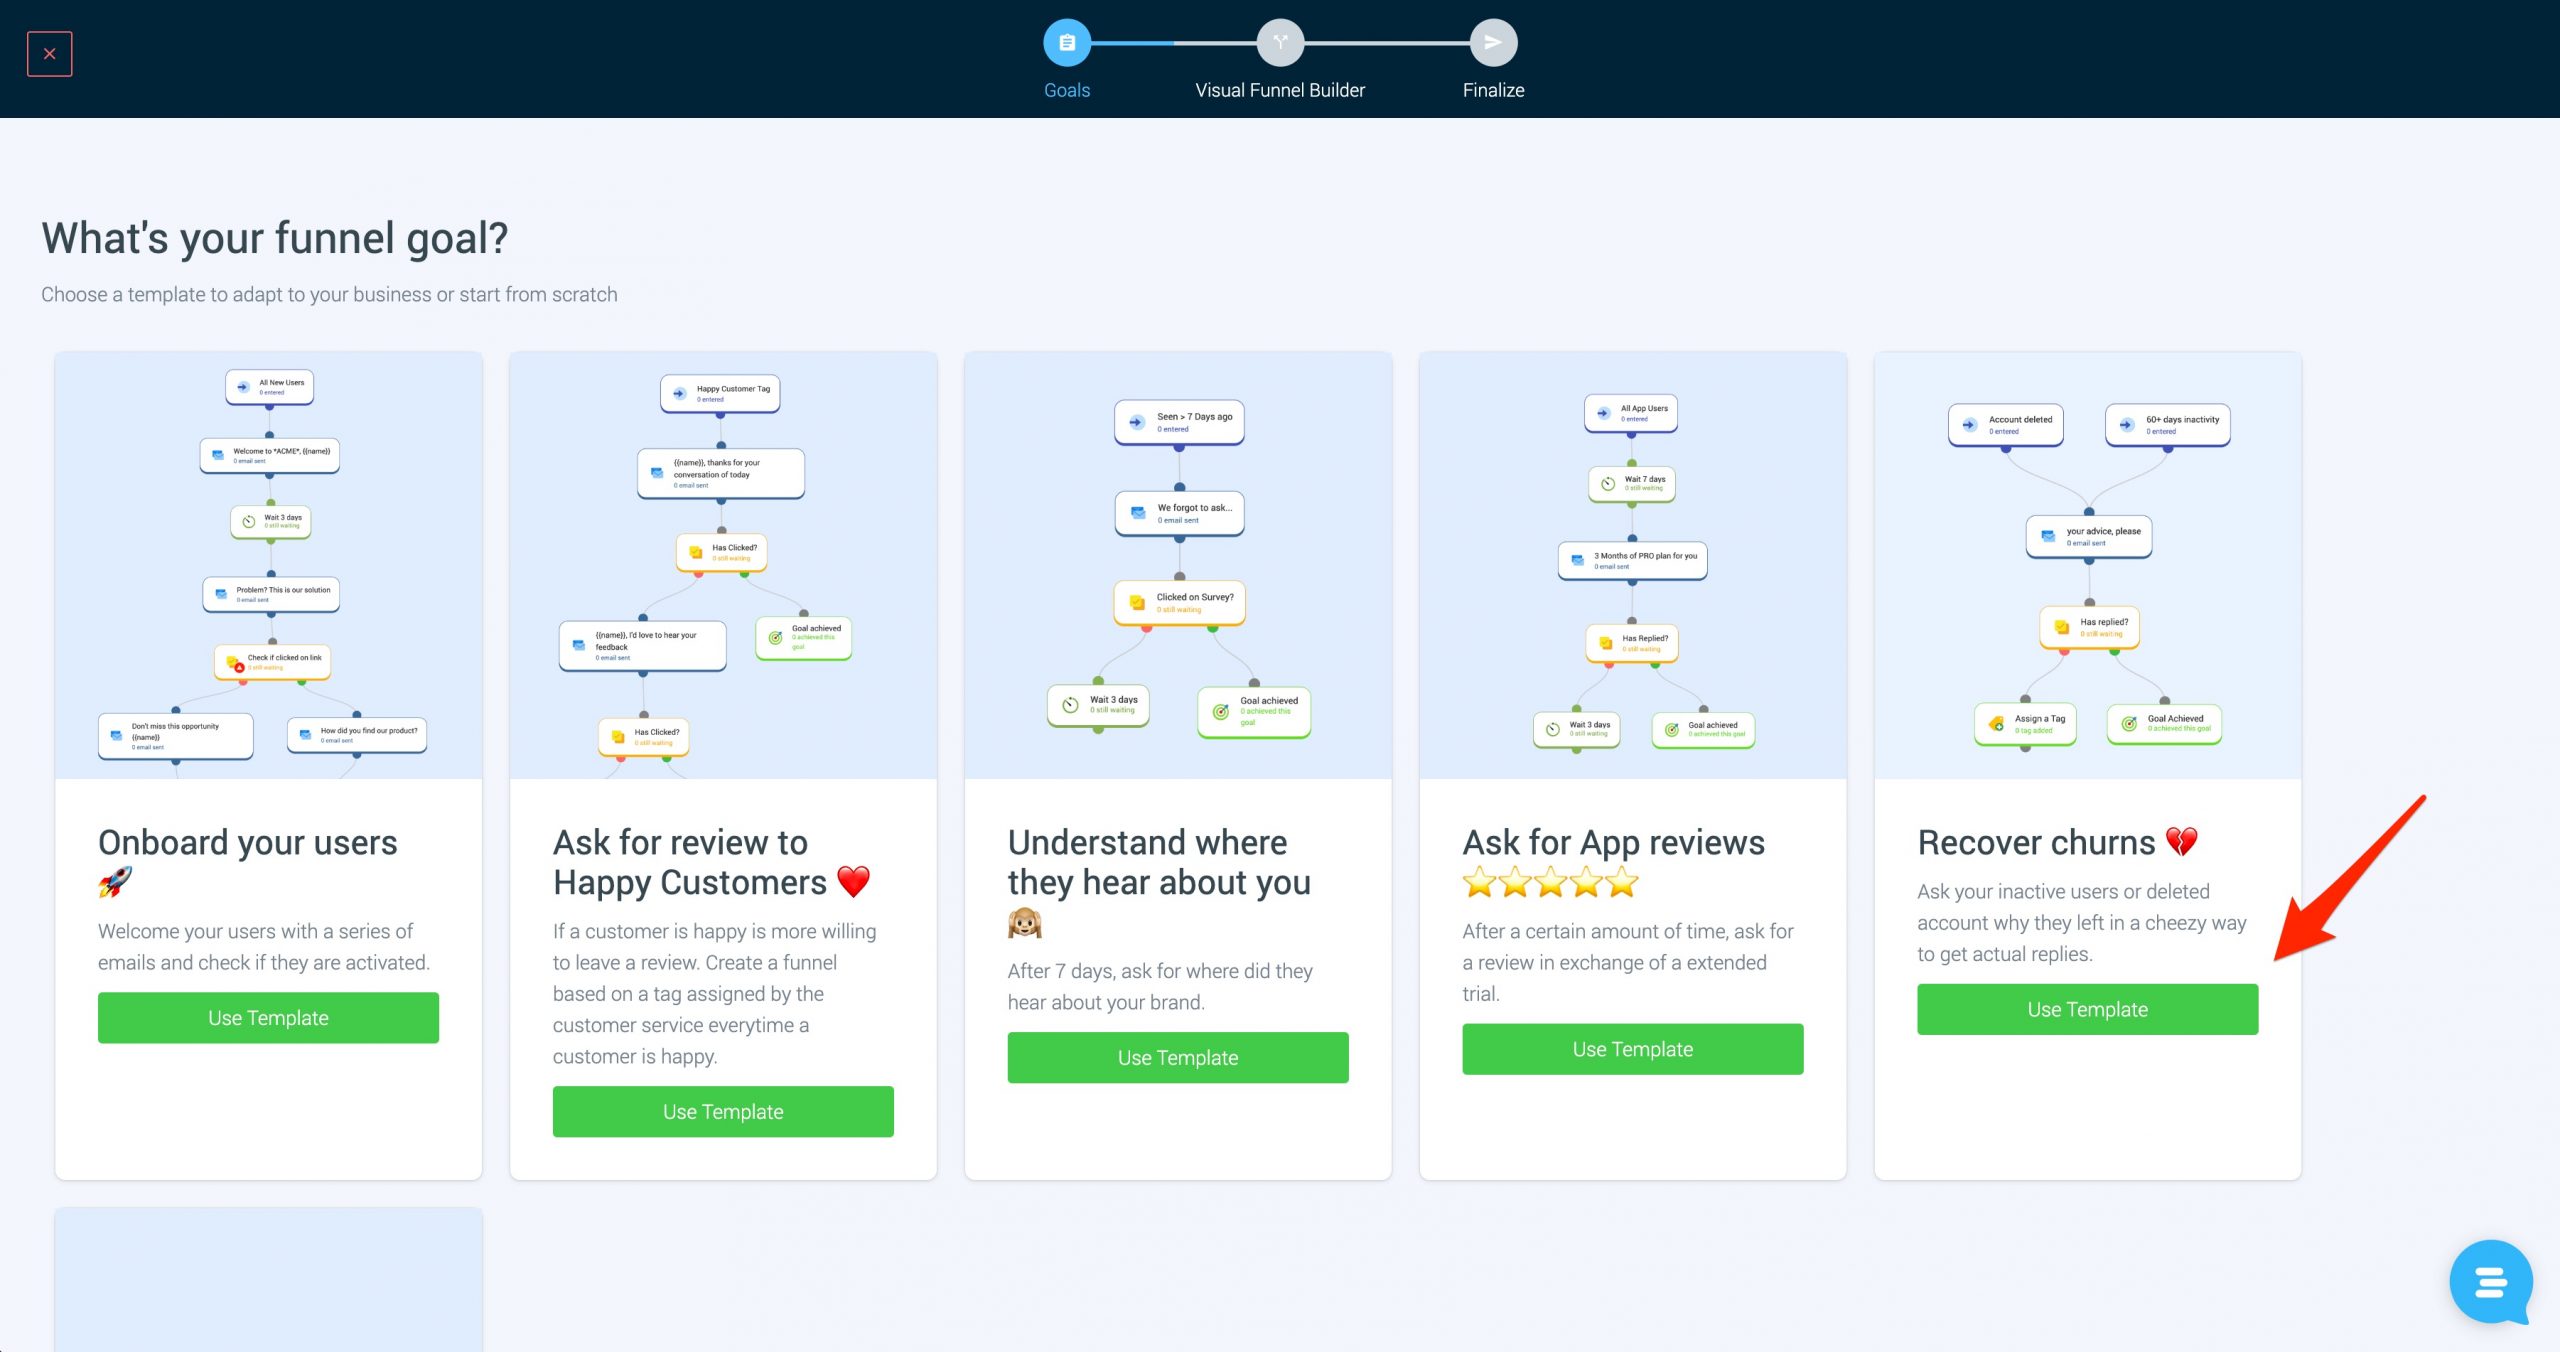Open the chat support bubble
Image resolution: width=2560 pixels, height=1352 pixels.
(x=2491, y=1282)
